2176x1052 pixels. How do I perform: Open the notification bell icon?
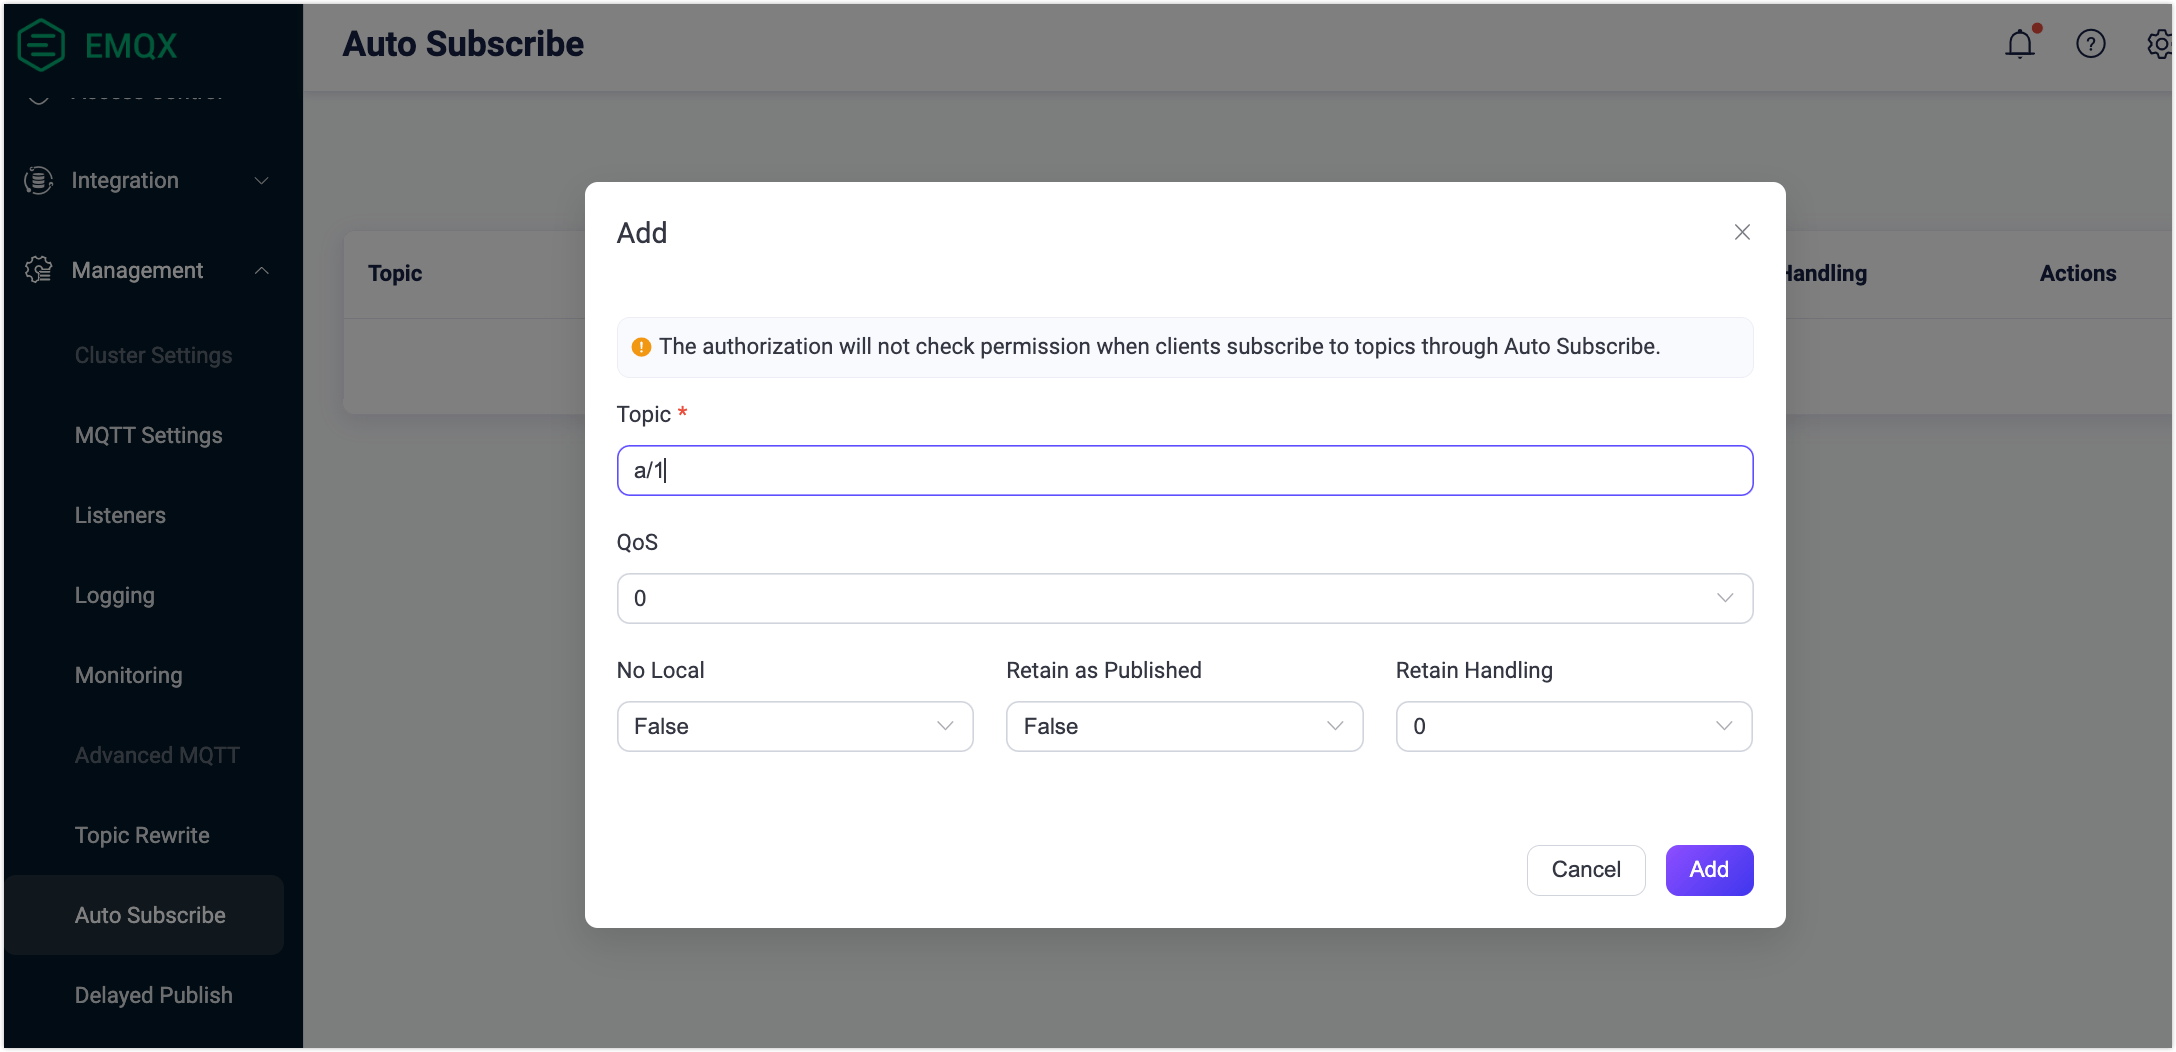point(2020,43)
